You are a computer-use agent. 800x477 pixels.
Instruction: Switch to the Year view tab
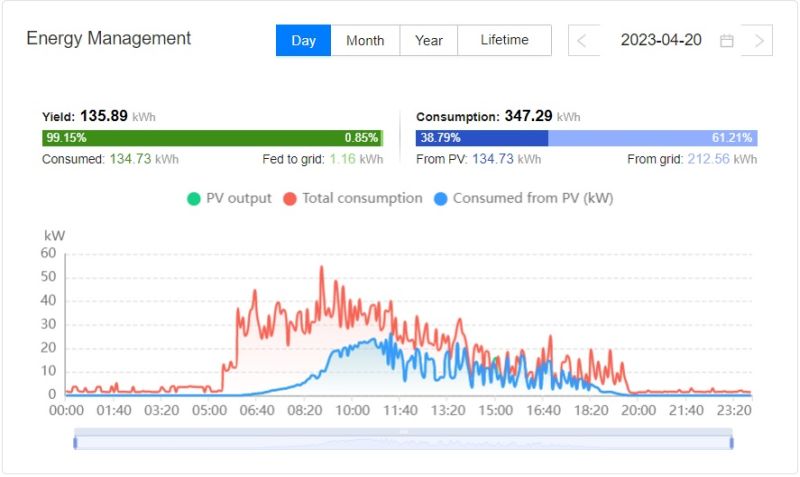pyautogui.click(x=429, y=41)
